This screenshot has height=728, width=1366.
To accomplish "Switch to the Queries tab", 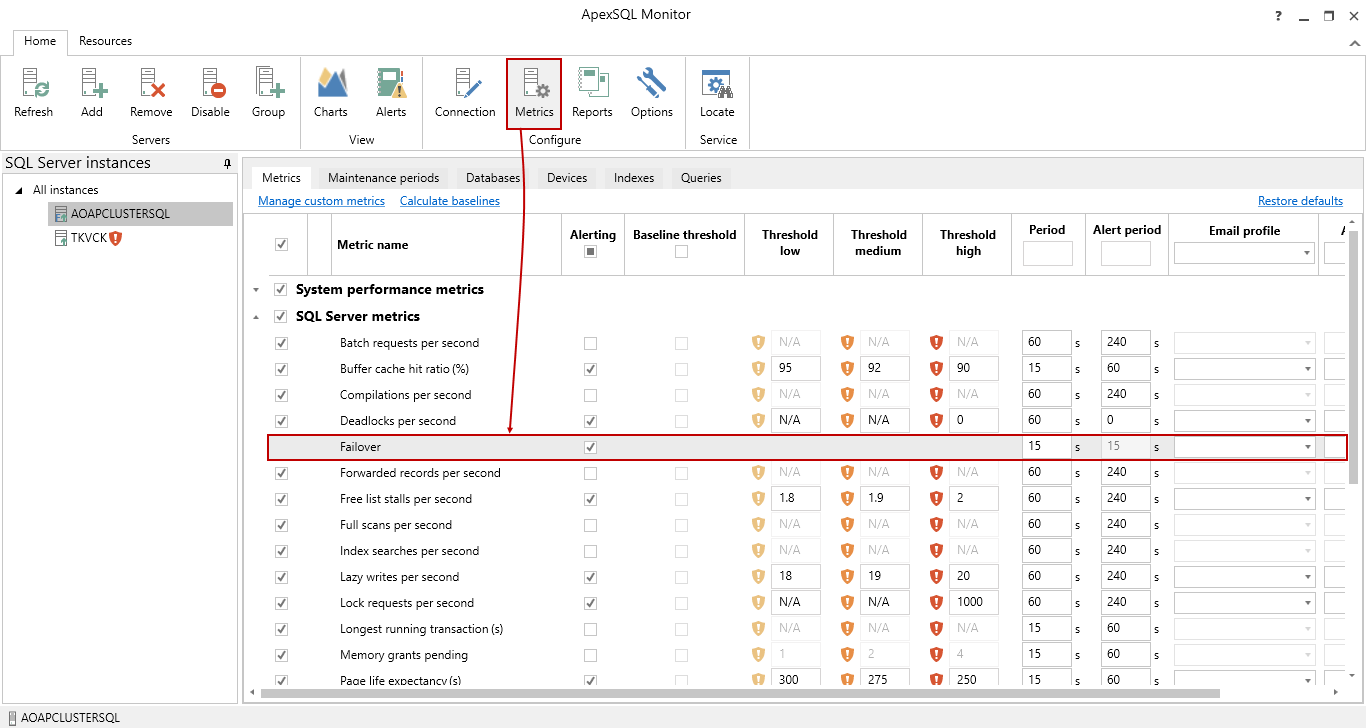I will [701, 178].
